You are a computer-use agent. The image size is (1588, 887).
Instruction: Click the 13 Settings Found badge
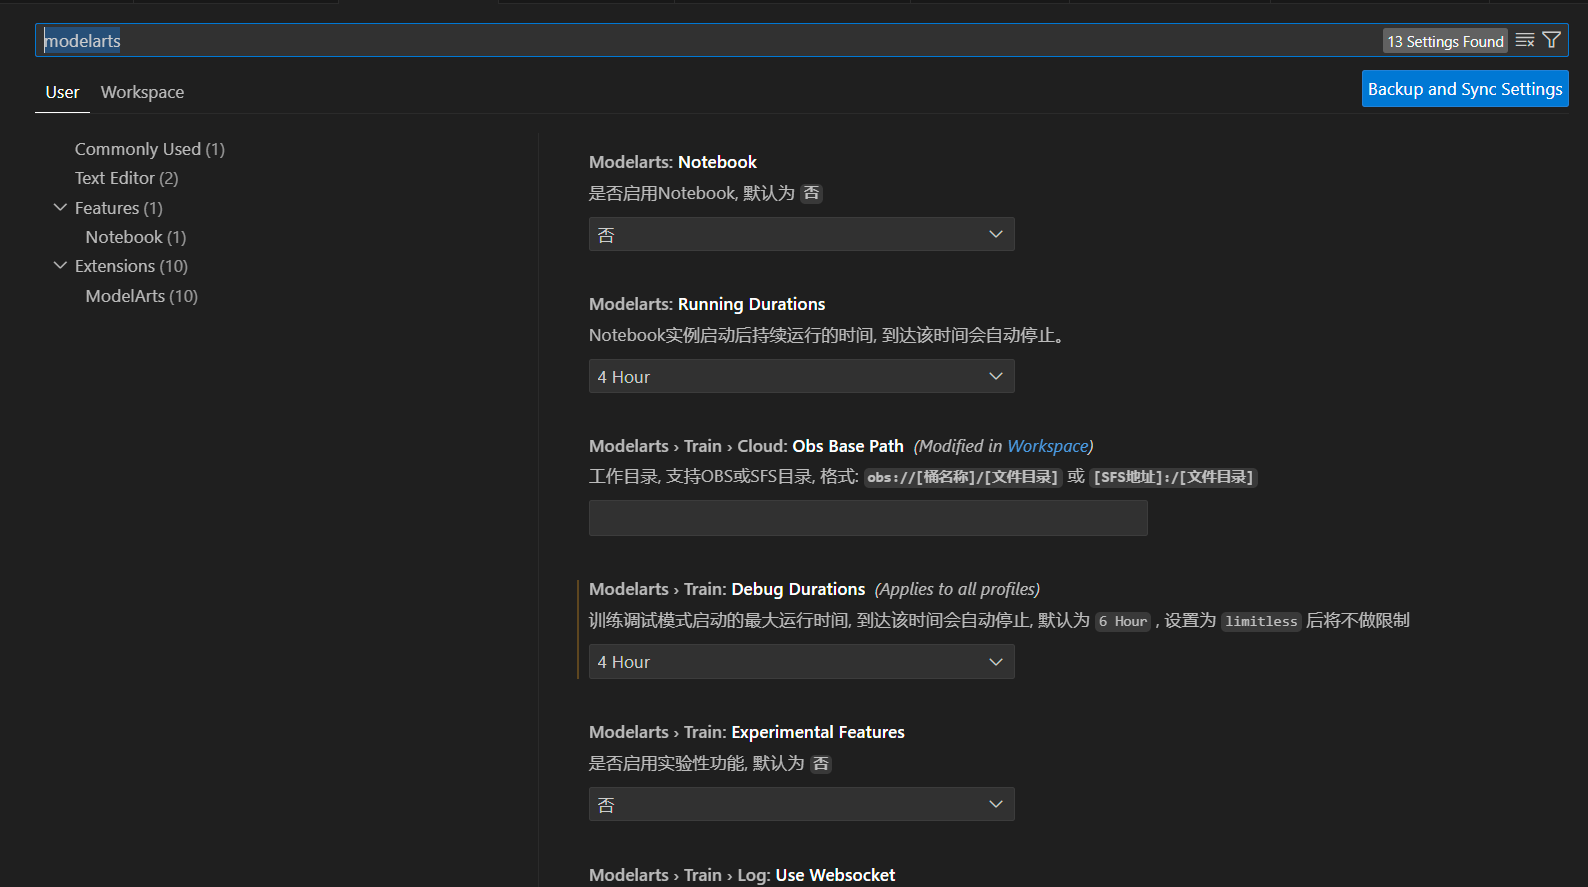pos(1445,41)
